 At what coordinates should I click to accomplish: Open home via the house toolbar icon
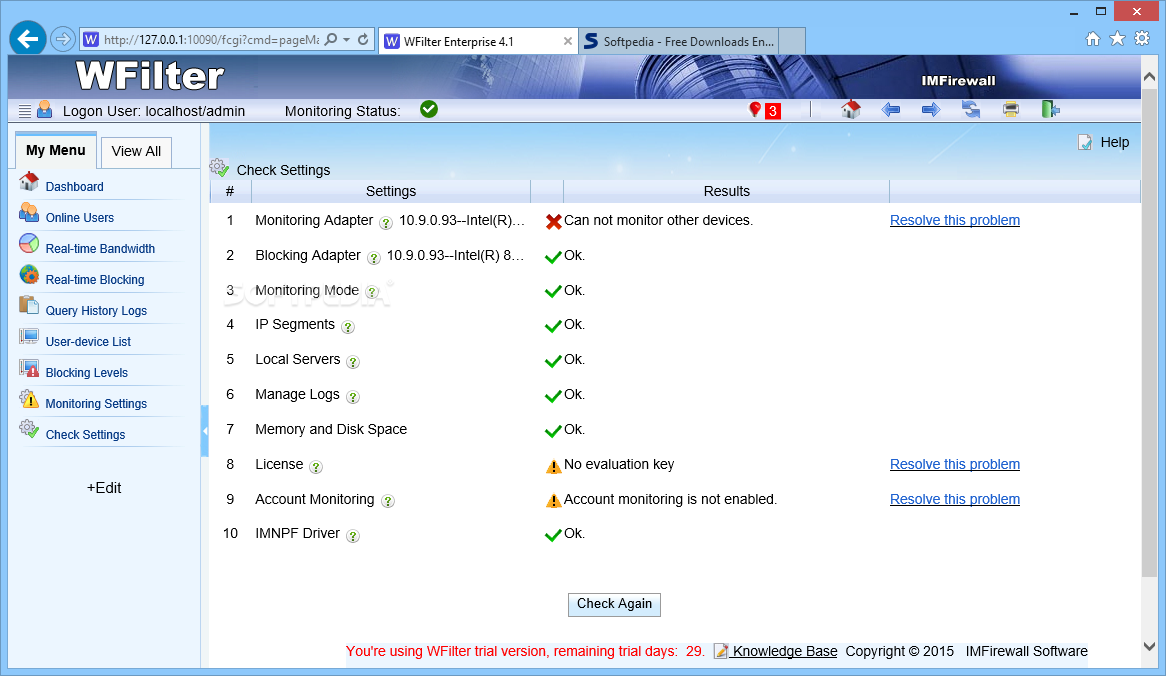click(851, 109)
